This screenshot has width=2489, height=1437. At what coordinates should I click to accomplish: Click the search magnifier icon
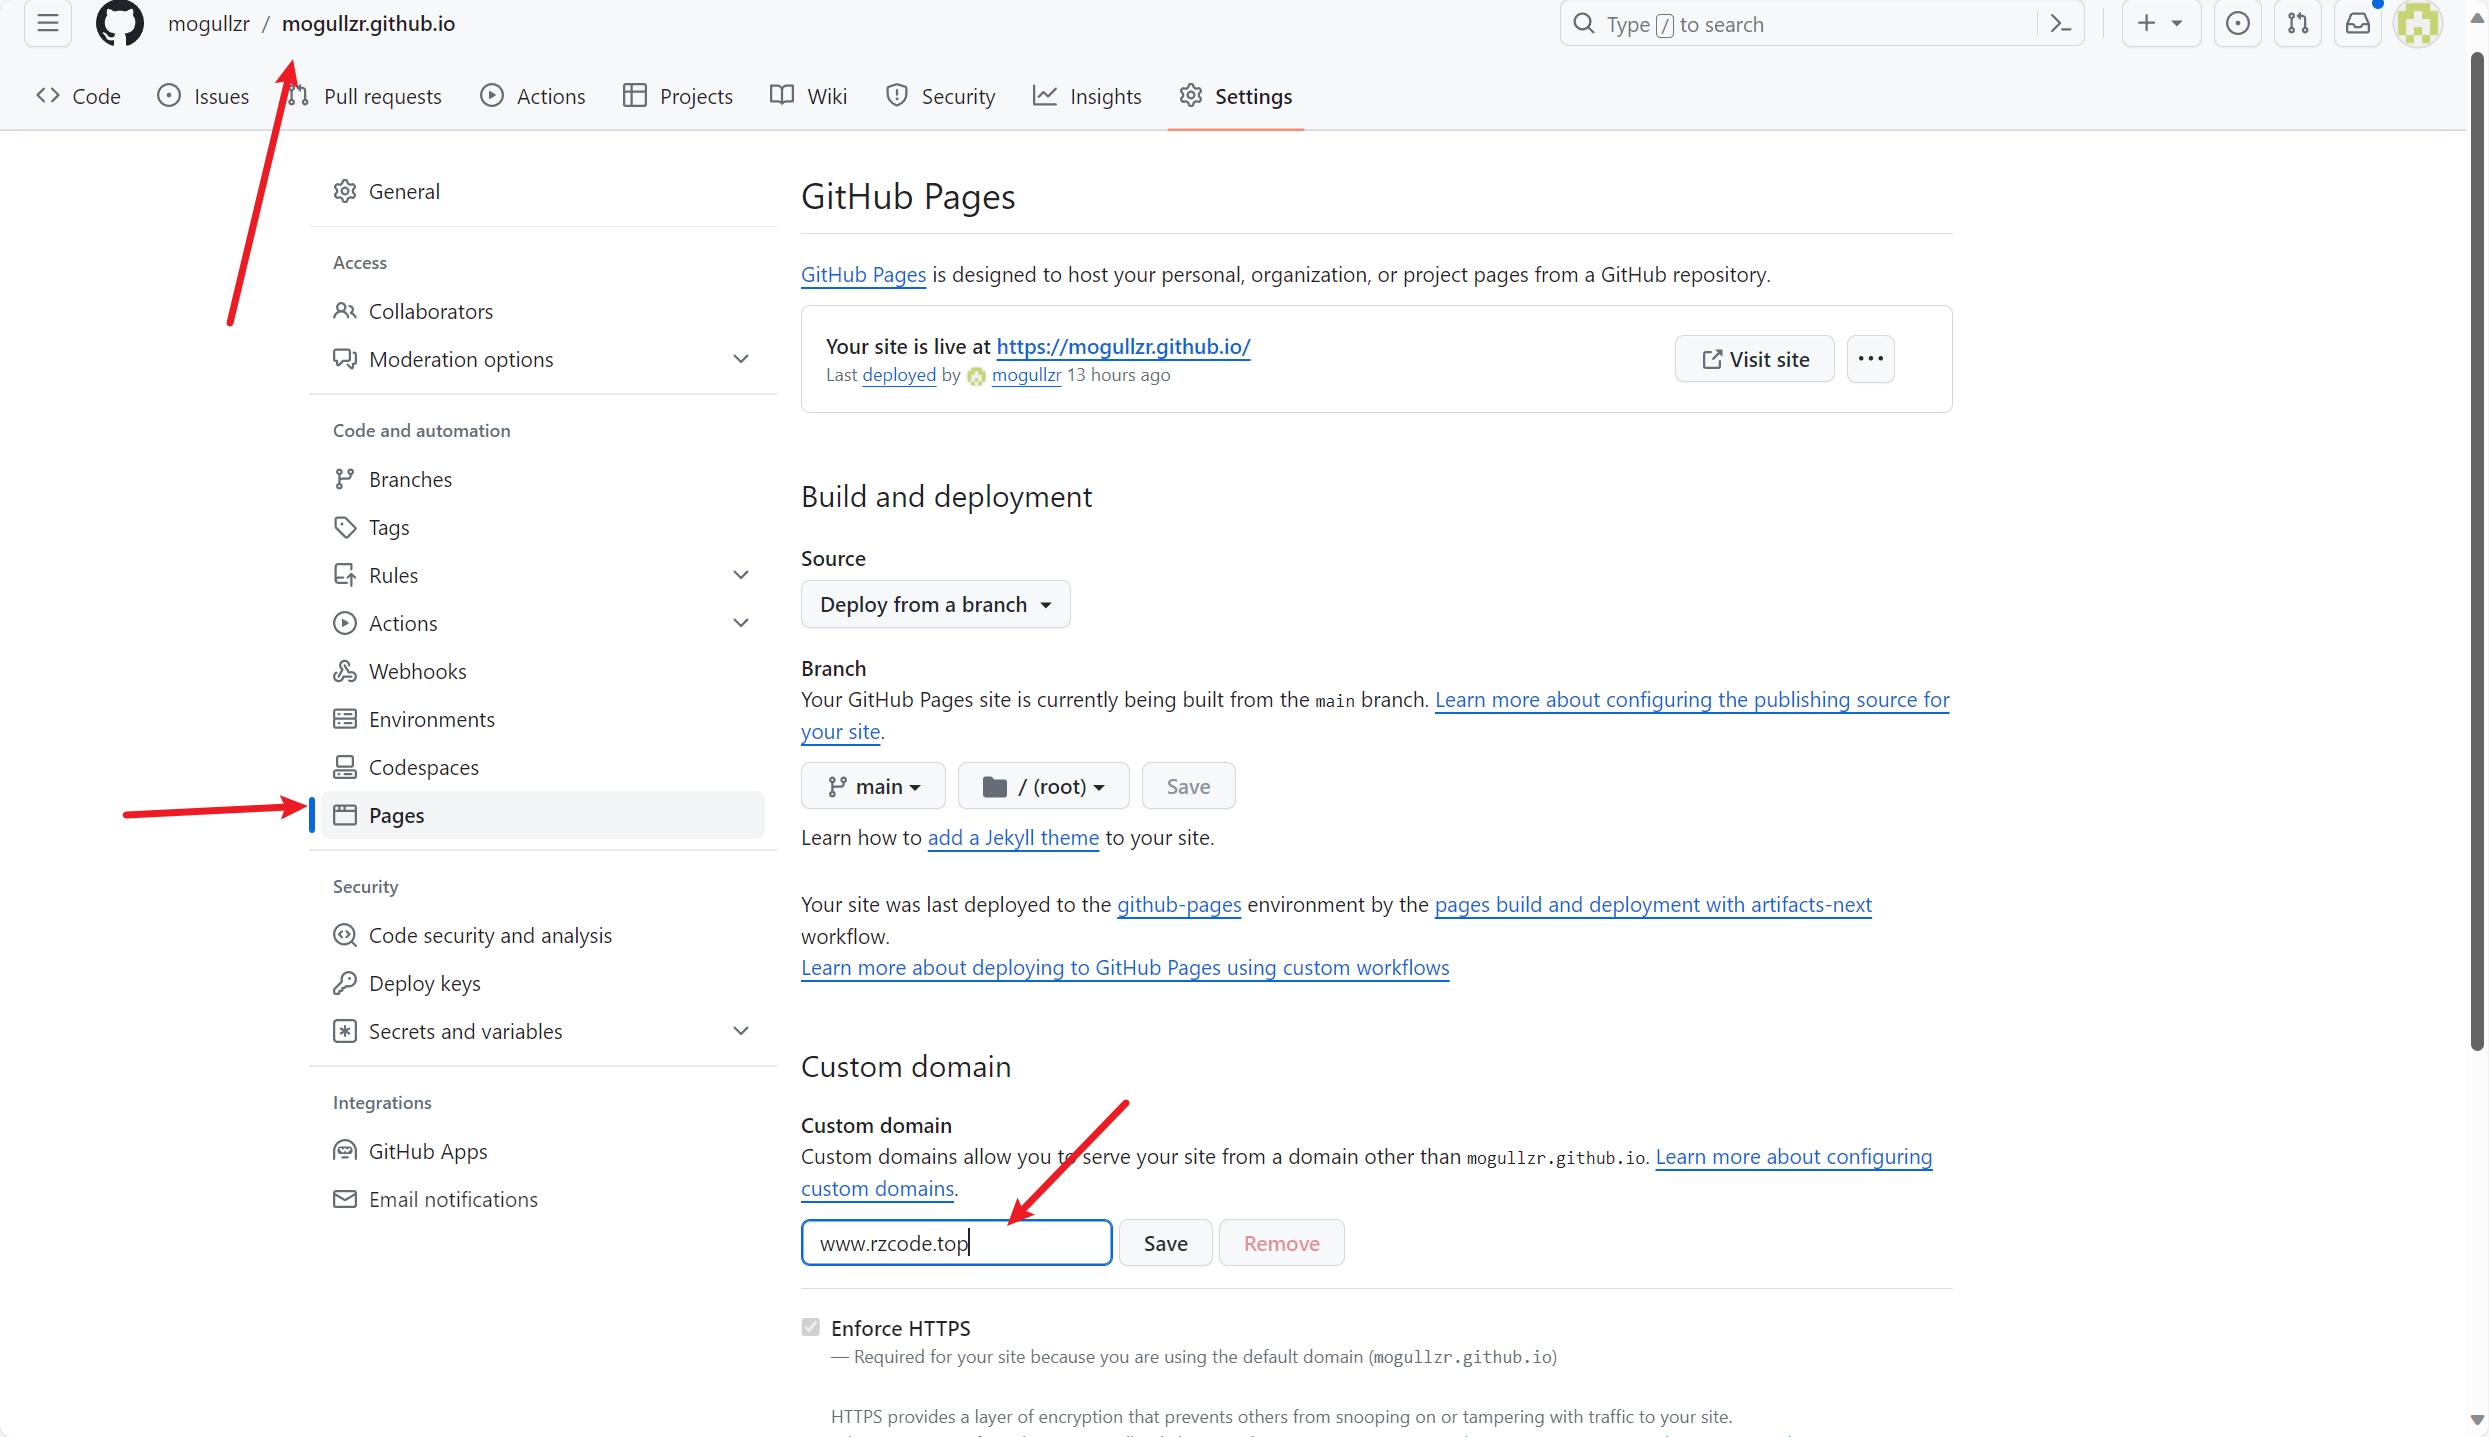(x=1584, y=24)
